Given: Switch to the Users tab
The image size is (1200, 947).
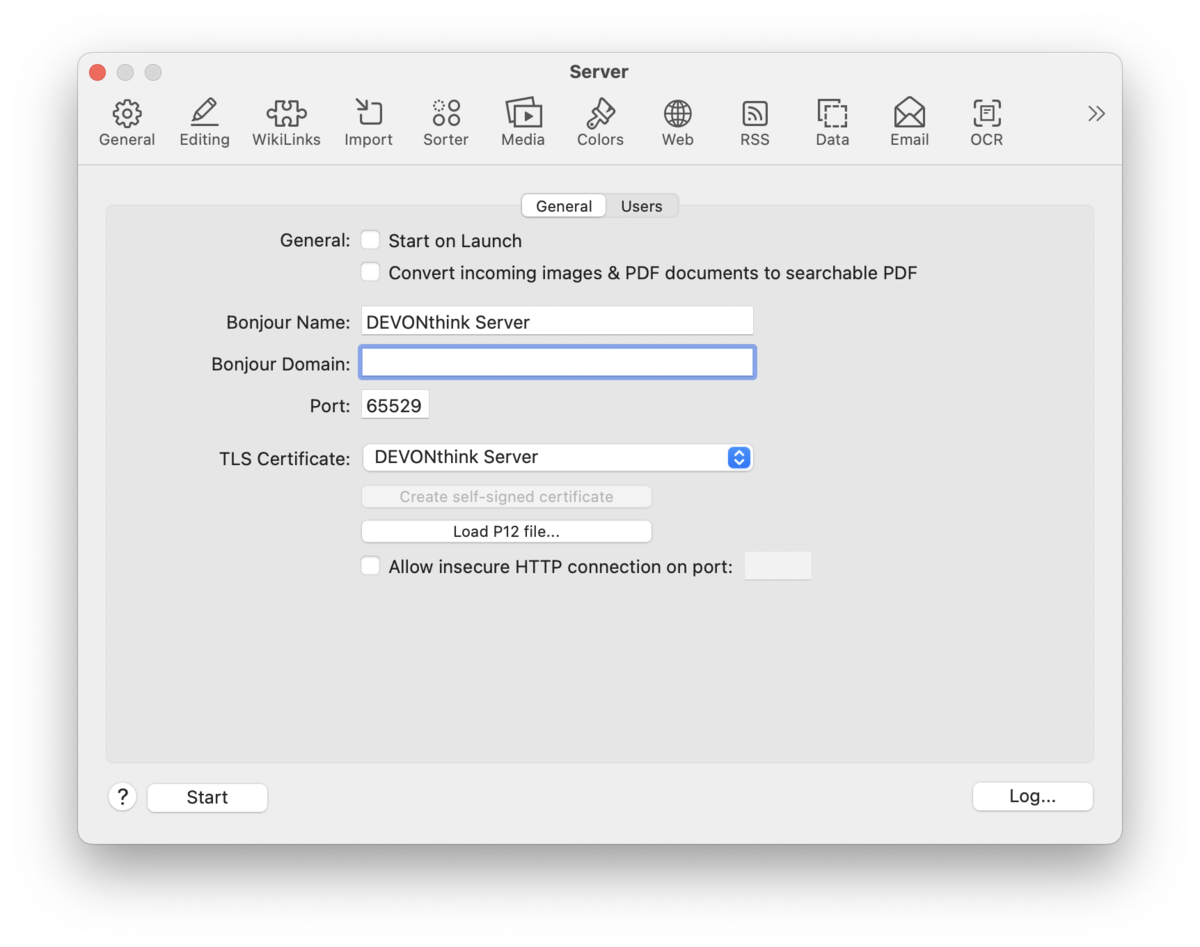Looking at the screenshot, I should [641, 206].
